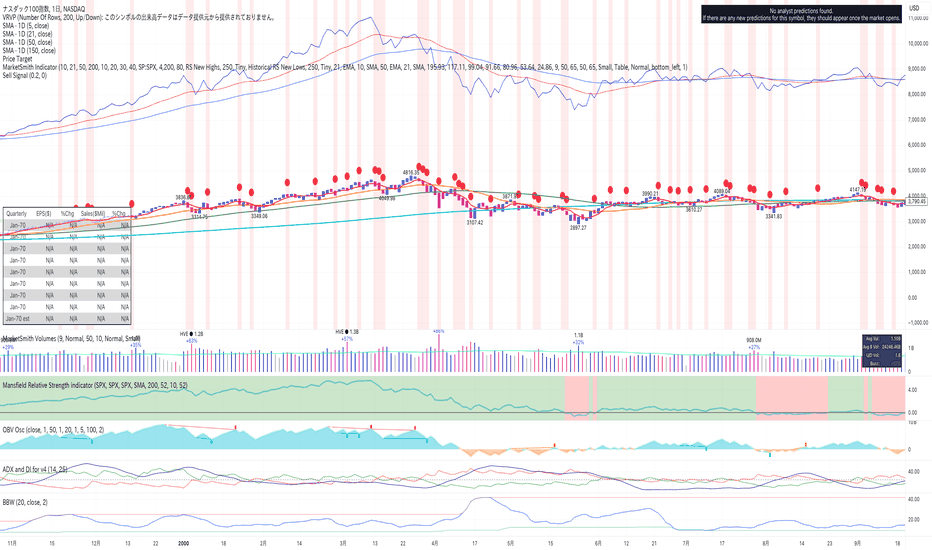Click the 4.00 label on Mansfield axis
The width and height of the screenshot is (932, 550).
(912, 390)
